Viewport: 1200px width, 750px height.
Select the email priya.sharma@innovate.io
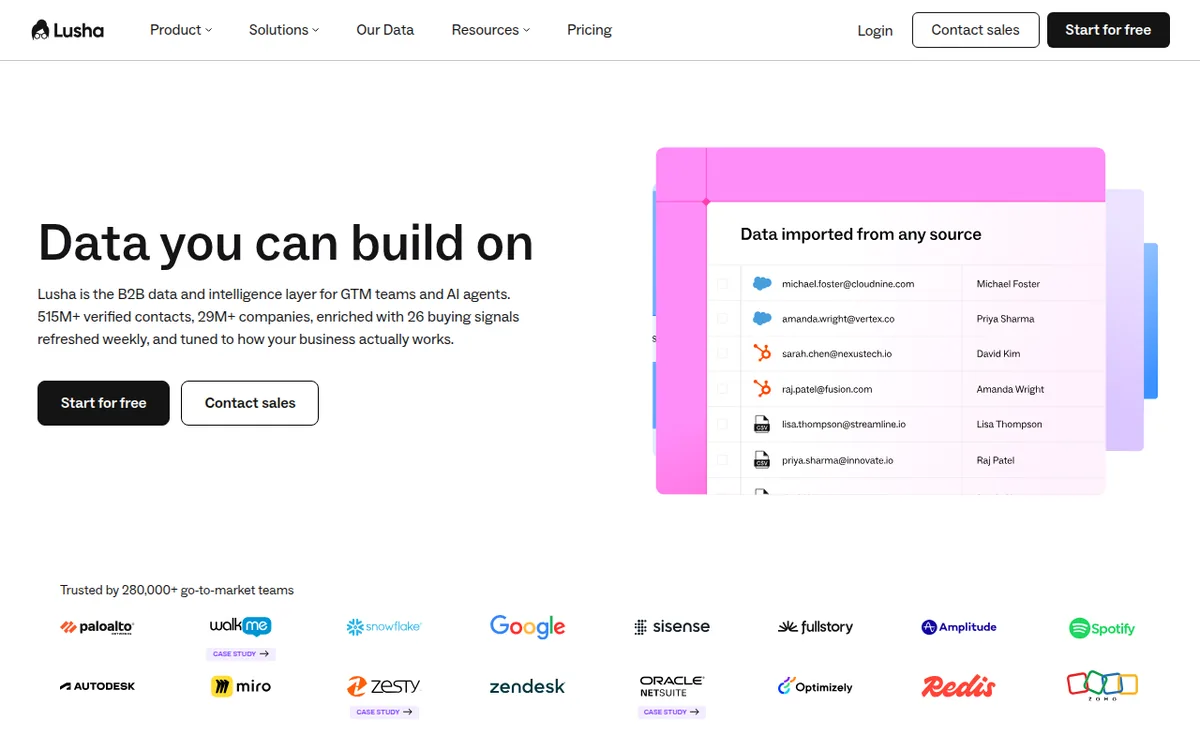838,460
